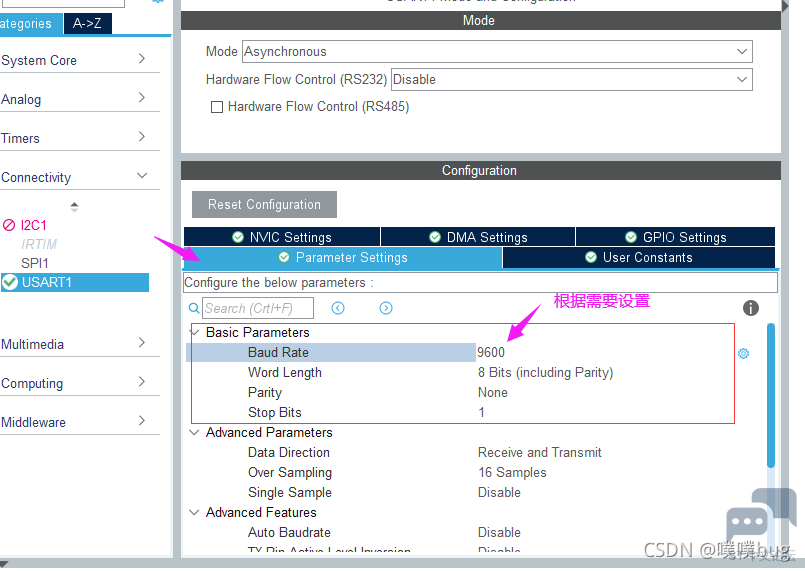Select the Word Length parameter
This screenshot has height=571, width=805.
coord(285,372)
